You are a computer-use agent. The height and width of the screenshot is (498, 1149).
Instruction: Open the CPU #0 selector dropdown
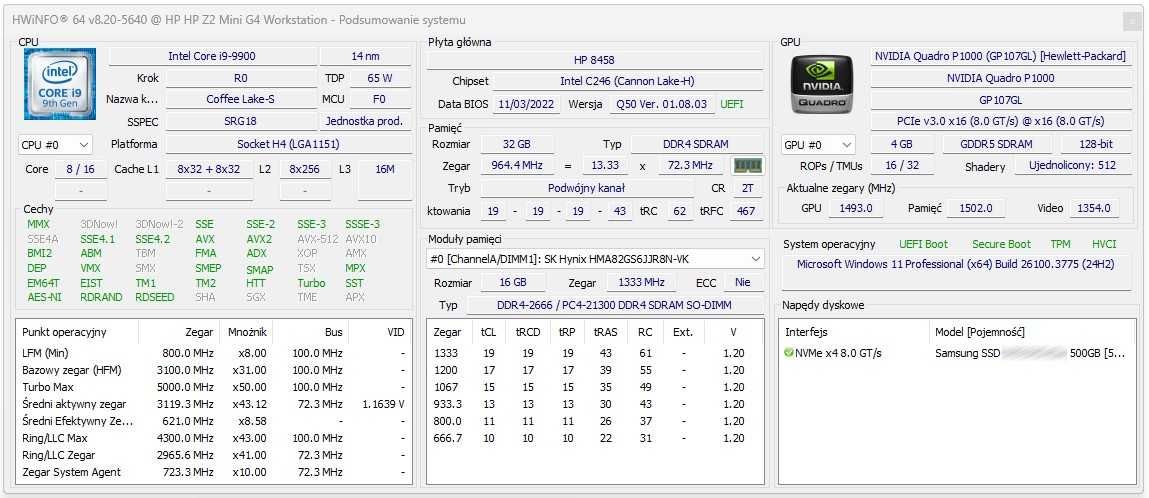[x=55, y=145]
